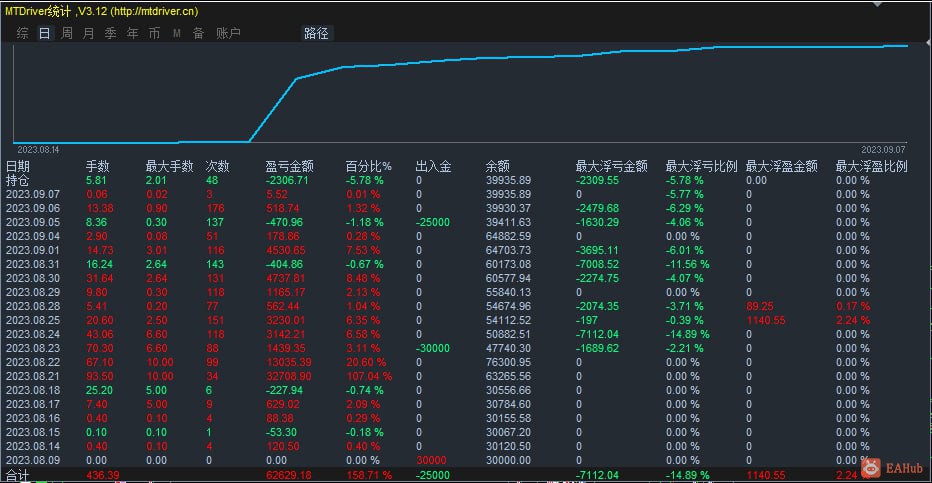The width and height of the screenshot is (932, 483).
Task: Open the 币 currency tab
Action: (x=155, y=33)
